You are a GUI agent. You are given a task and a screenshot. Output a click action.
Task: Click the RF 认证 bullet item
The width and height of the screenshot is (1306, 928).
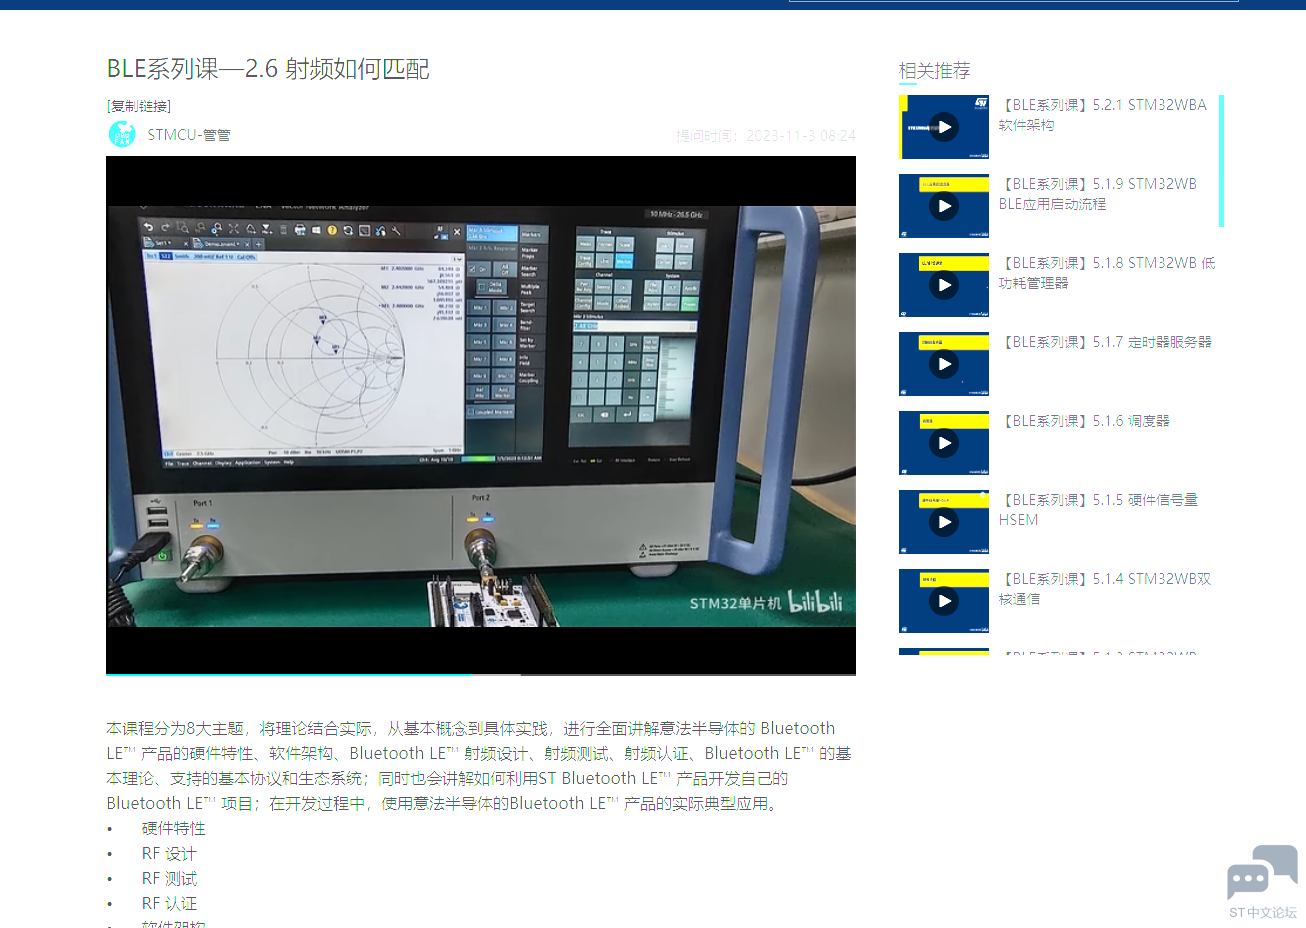coord(169,904)
